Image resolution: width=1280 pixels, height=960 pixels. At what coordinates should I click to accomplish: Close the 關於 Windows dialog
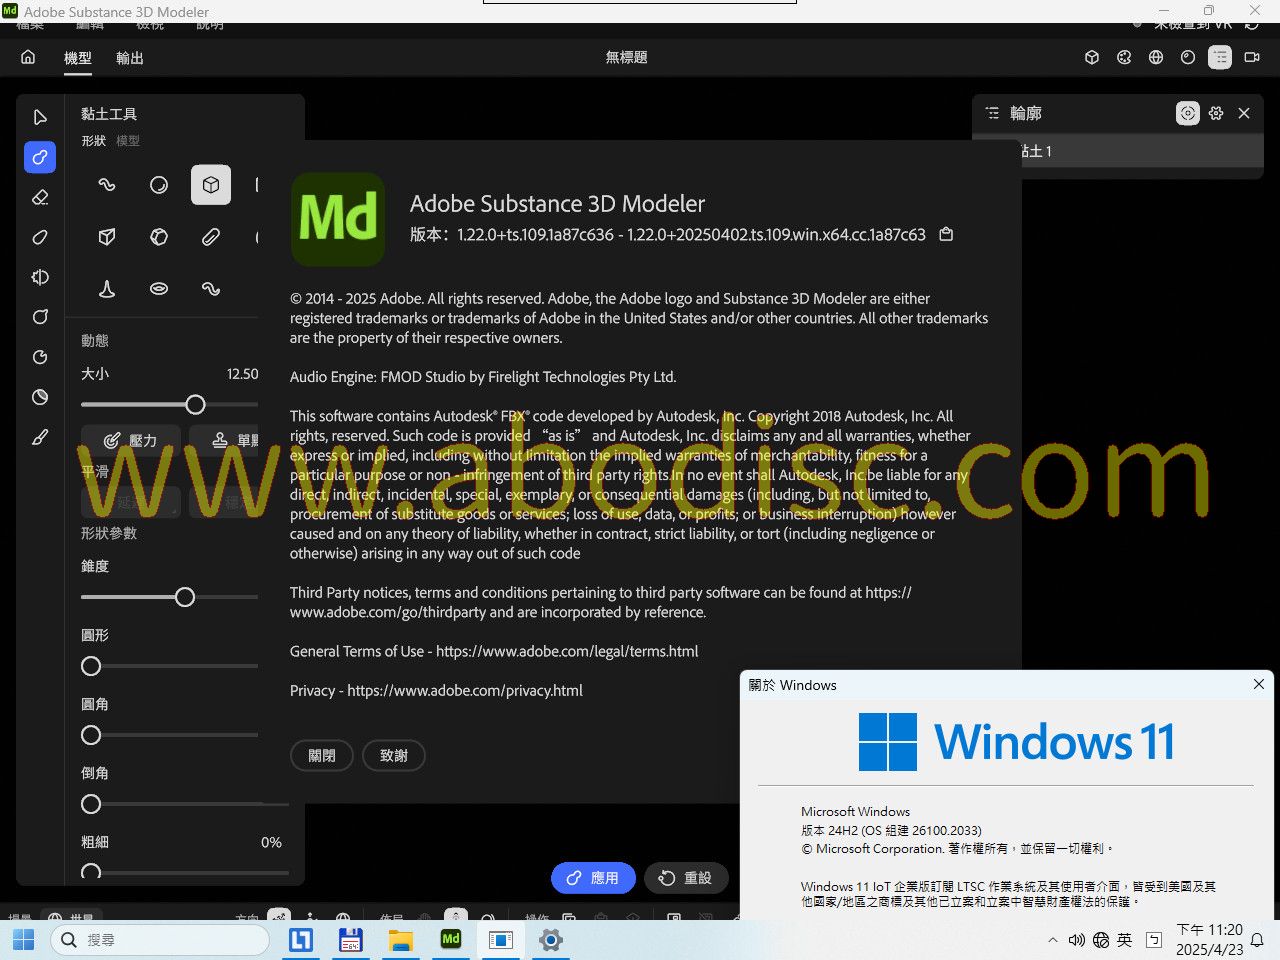pos(1258,684)
